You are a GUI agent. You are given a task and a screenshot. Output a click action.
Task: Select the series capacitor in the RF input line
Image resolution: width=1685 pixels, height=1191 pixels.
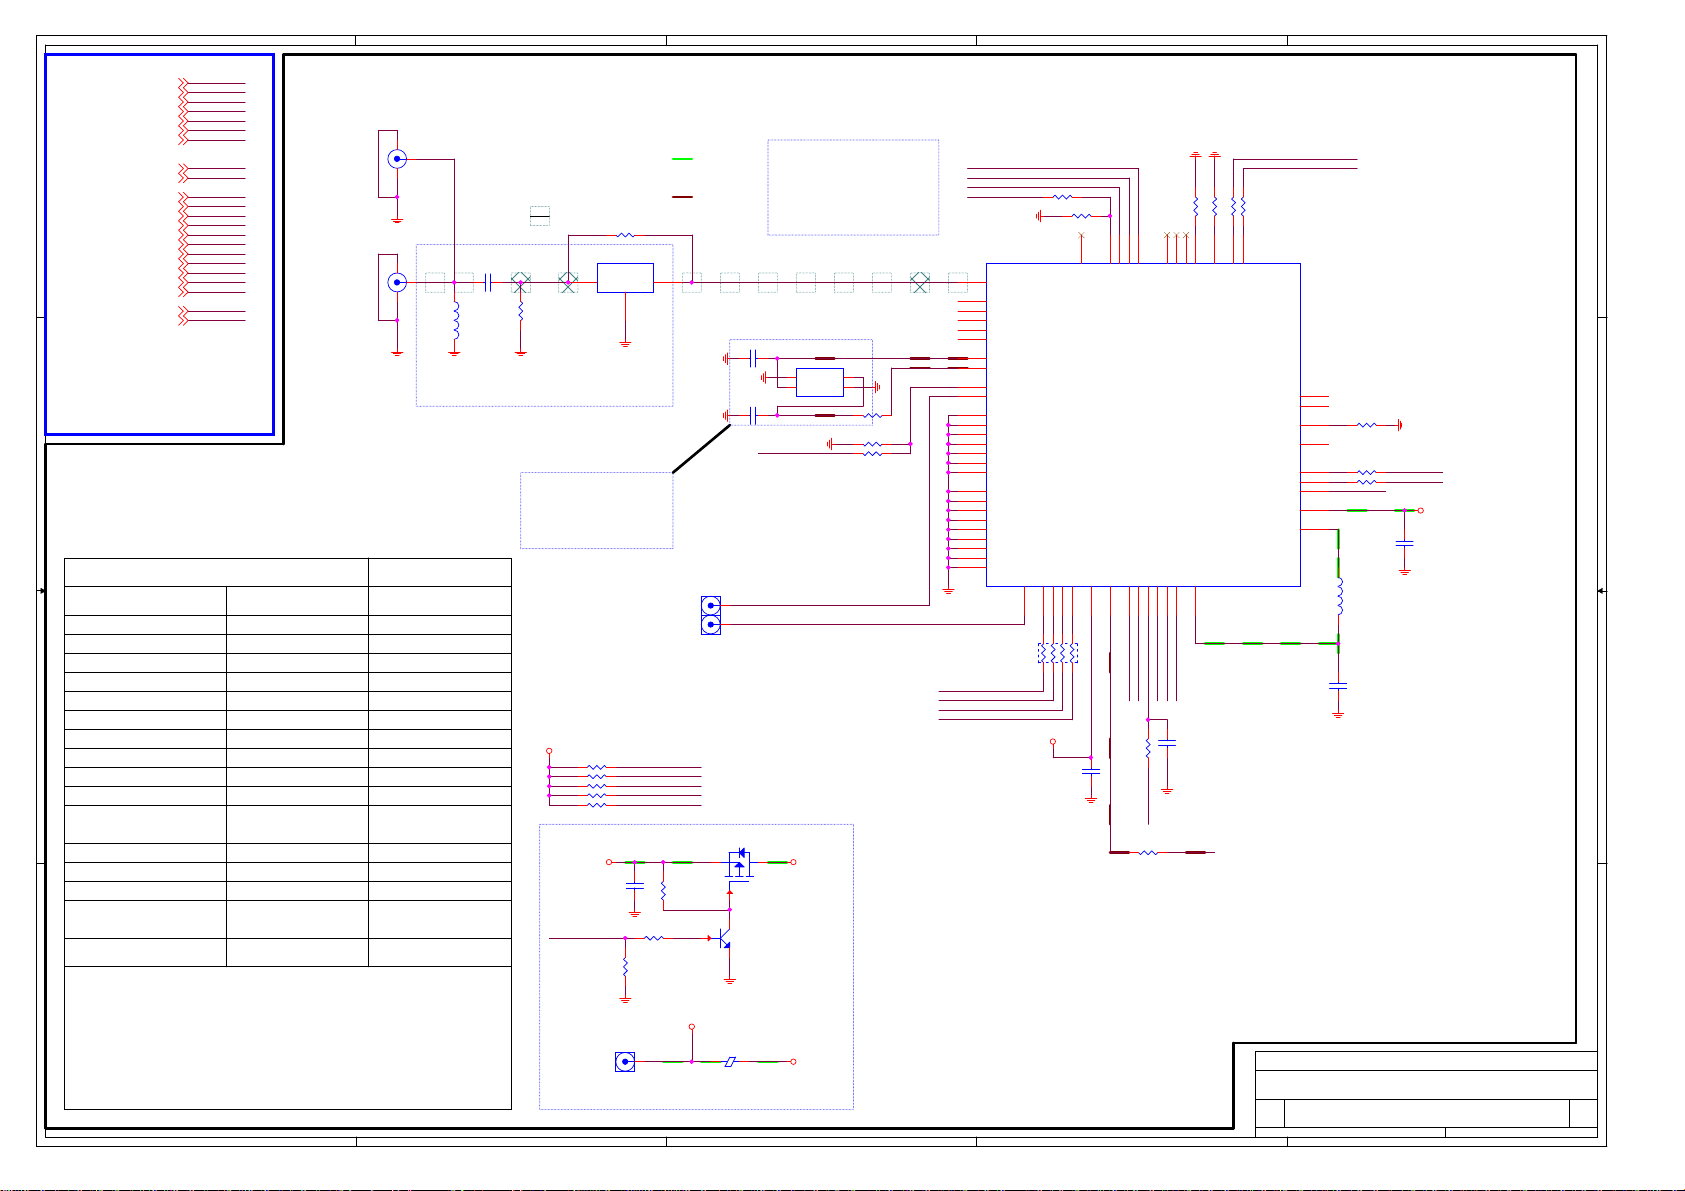pyautogui.click(x=488, y=282)
